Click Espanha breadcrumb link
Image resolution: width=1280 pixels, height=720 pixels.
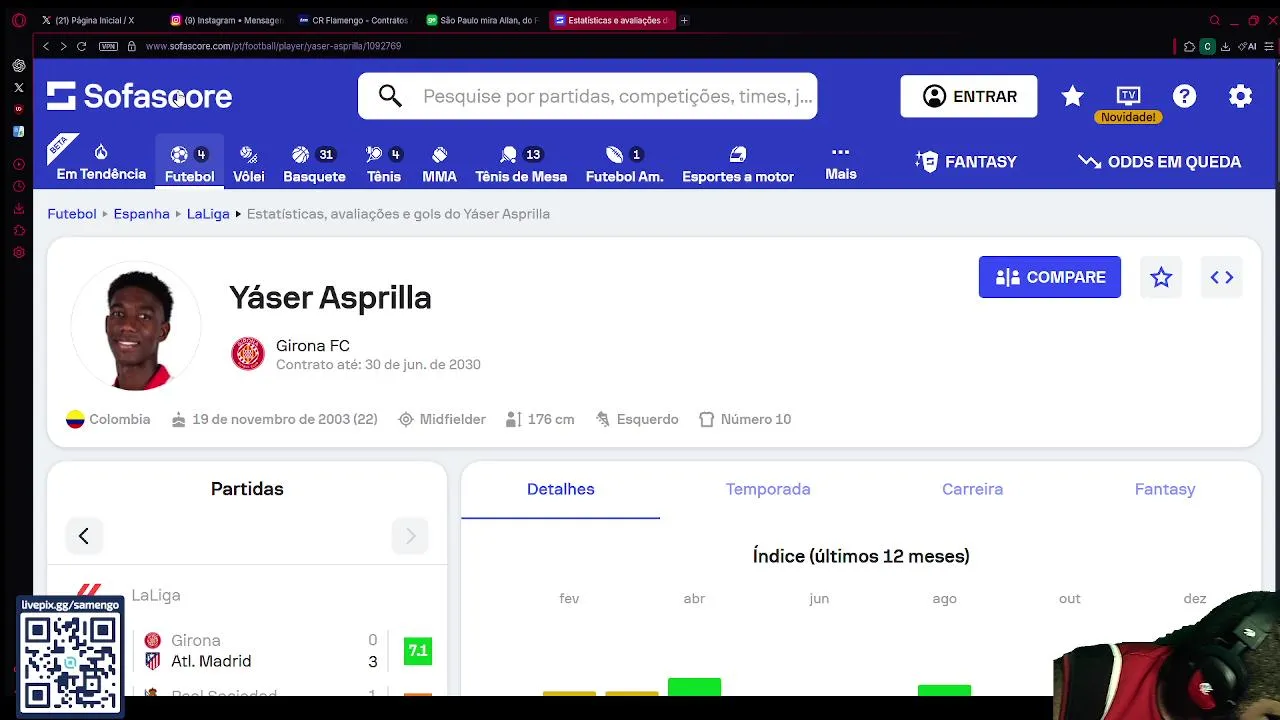[141, 214]
